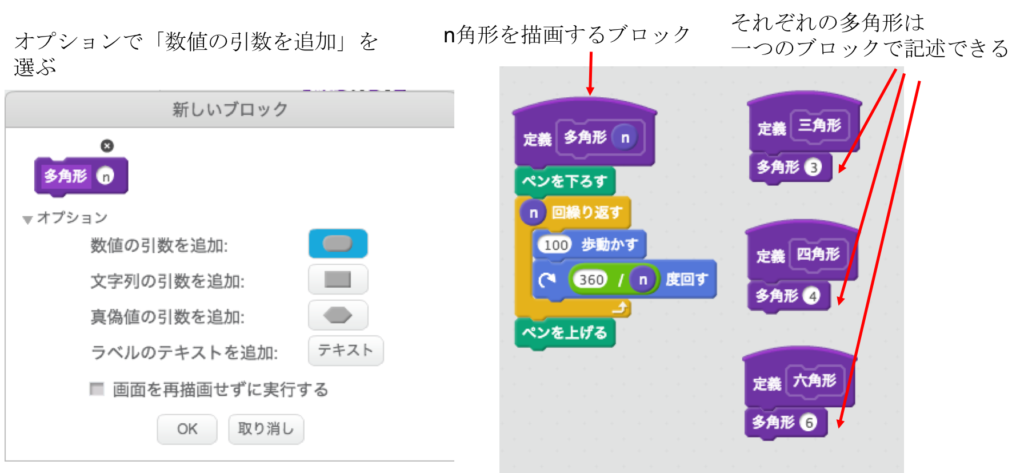This screenshot has height=473, width=1024.
Task: Click the 多角形 label in dialog block preview
Action: click(x=66, y=176)
